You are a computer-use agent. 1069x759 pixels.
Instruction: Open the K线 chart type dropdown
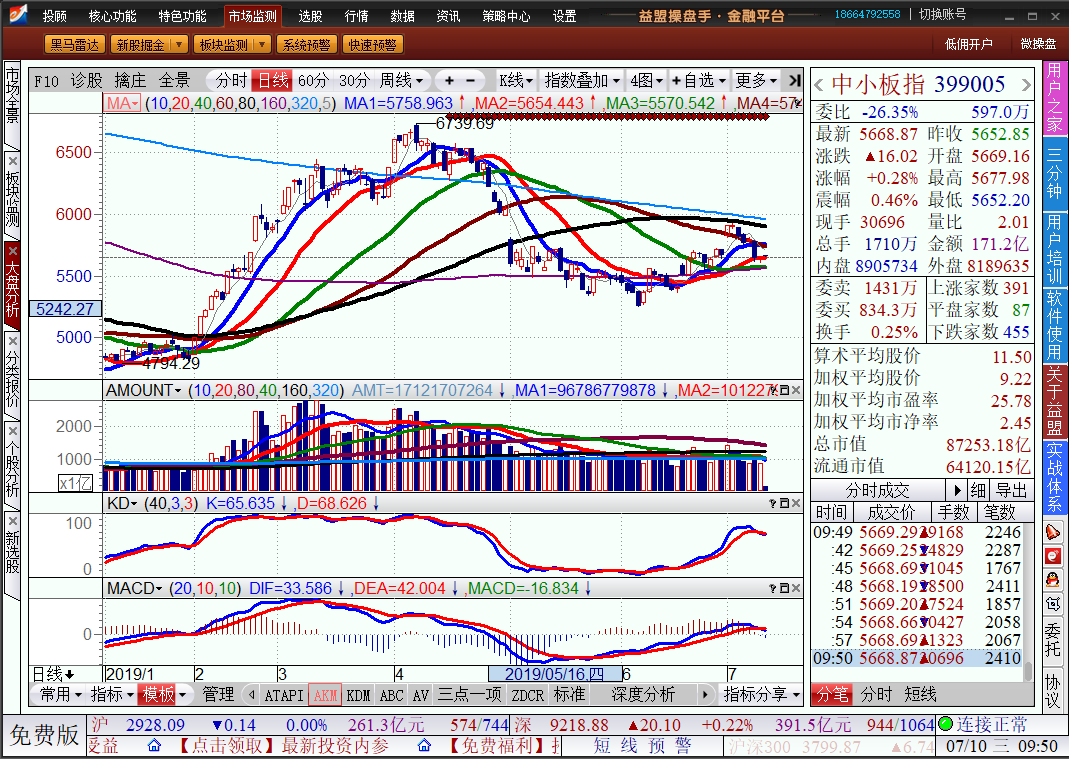[x=515, y=80]
